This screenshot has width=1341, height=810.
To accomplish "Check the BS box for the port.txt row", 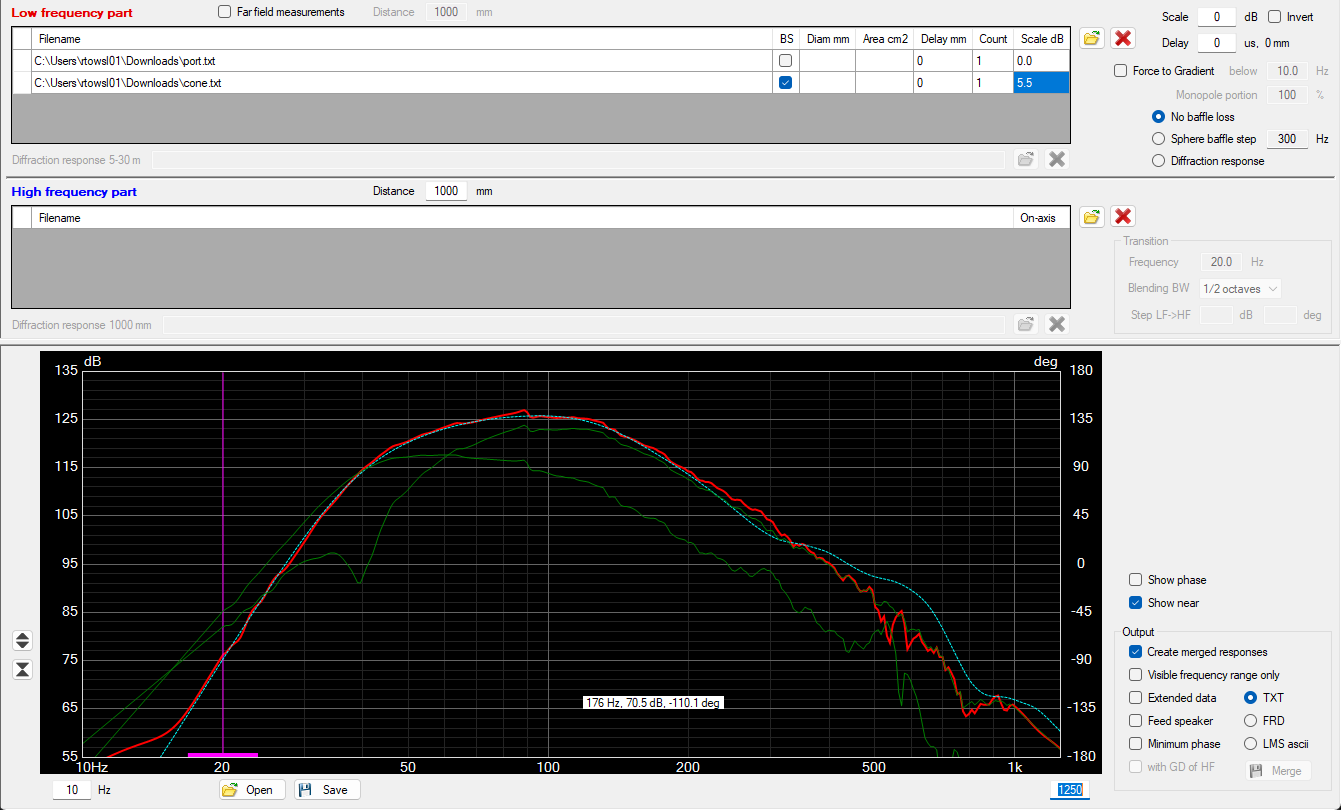I will point(785,61).
